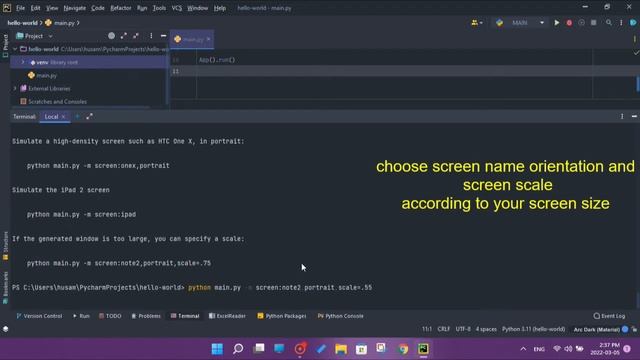The height and width of the screenshot is (360, 640).
Task: Open Chrome from Windows taskbar
Action: [403, 349]
